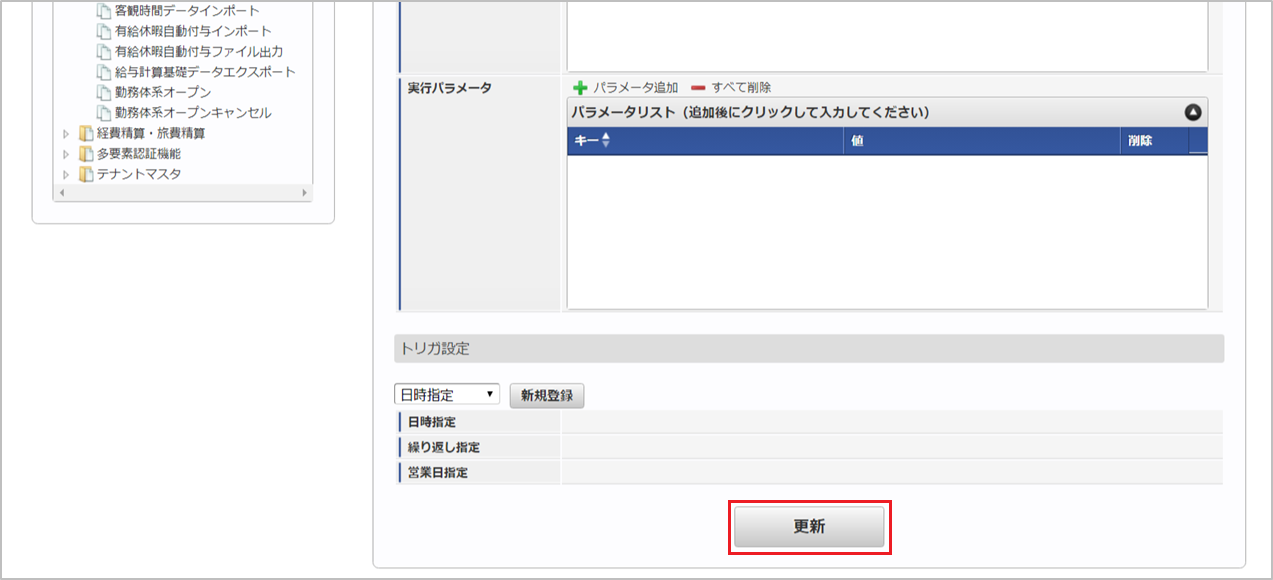Viewport: 1273px width, 580px height.
Task: Click the トリガ設定 section header
Action: coord(809,348)
